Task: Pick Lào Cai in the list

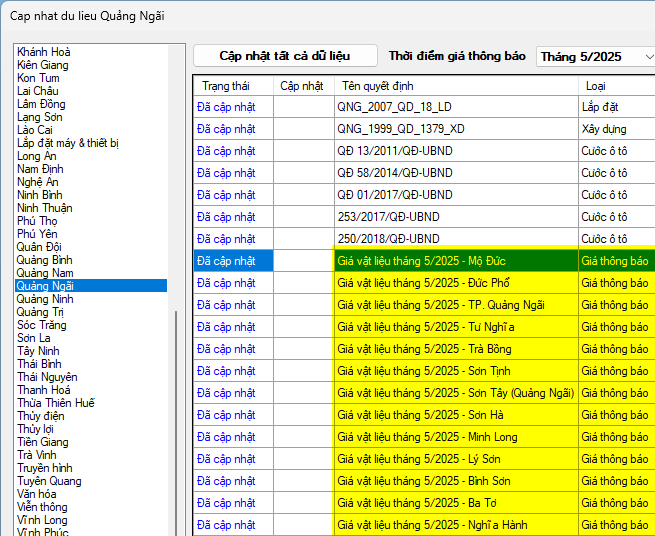Action: point(35,130)
